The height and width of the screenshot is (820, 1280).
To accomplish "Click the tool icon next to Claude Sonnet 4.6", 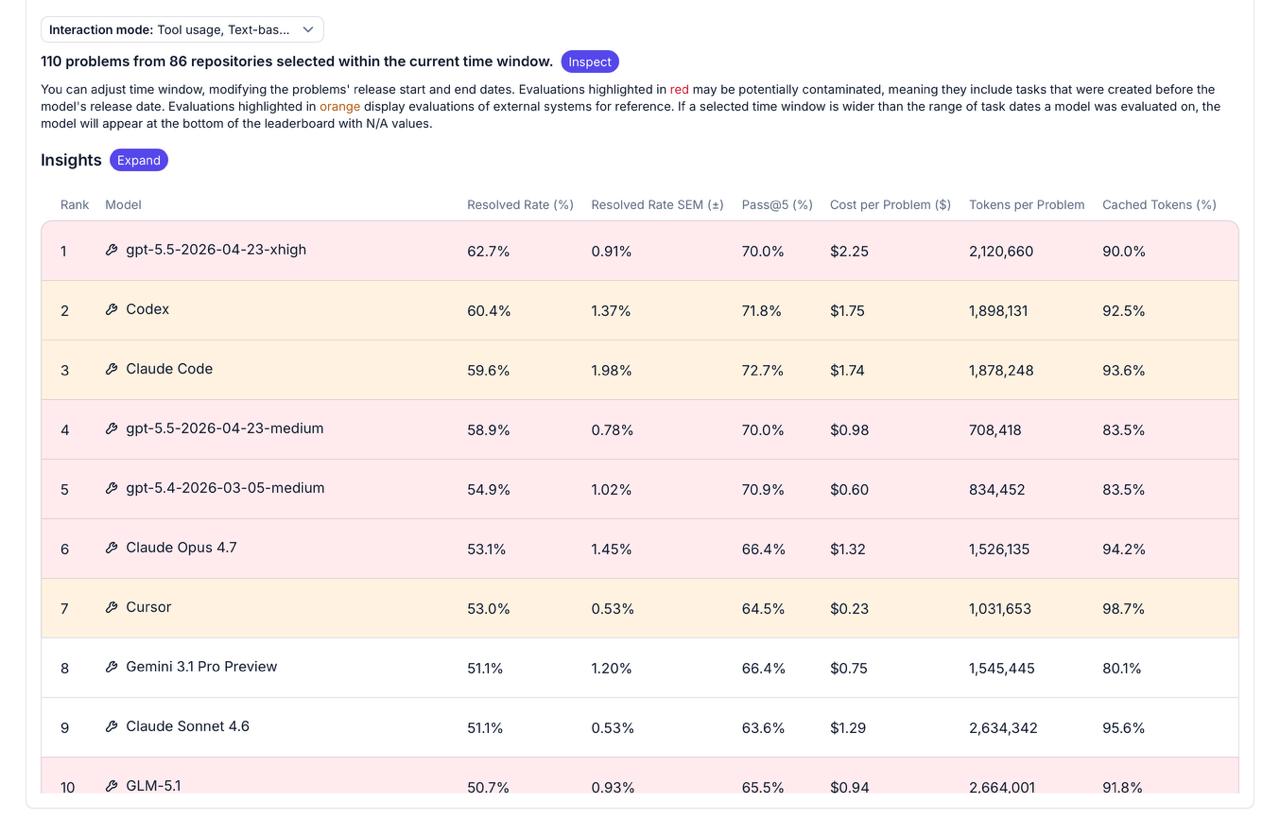I will (112, 726).
